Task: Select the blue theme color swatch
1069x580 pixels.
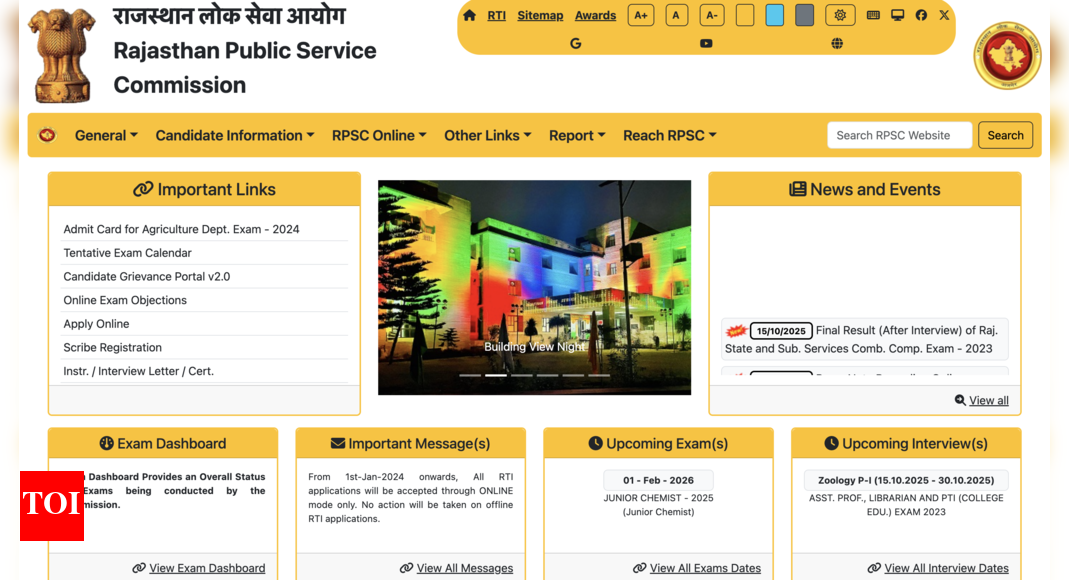Action: pyautogui.click(x=774, y=15)
